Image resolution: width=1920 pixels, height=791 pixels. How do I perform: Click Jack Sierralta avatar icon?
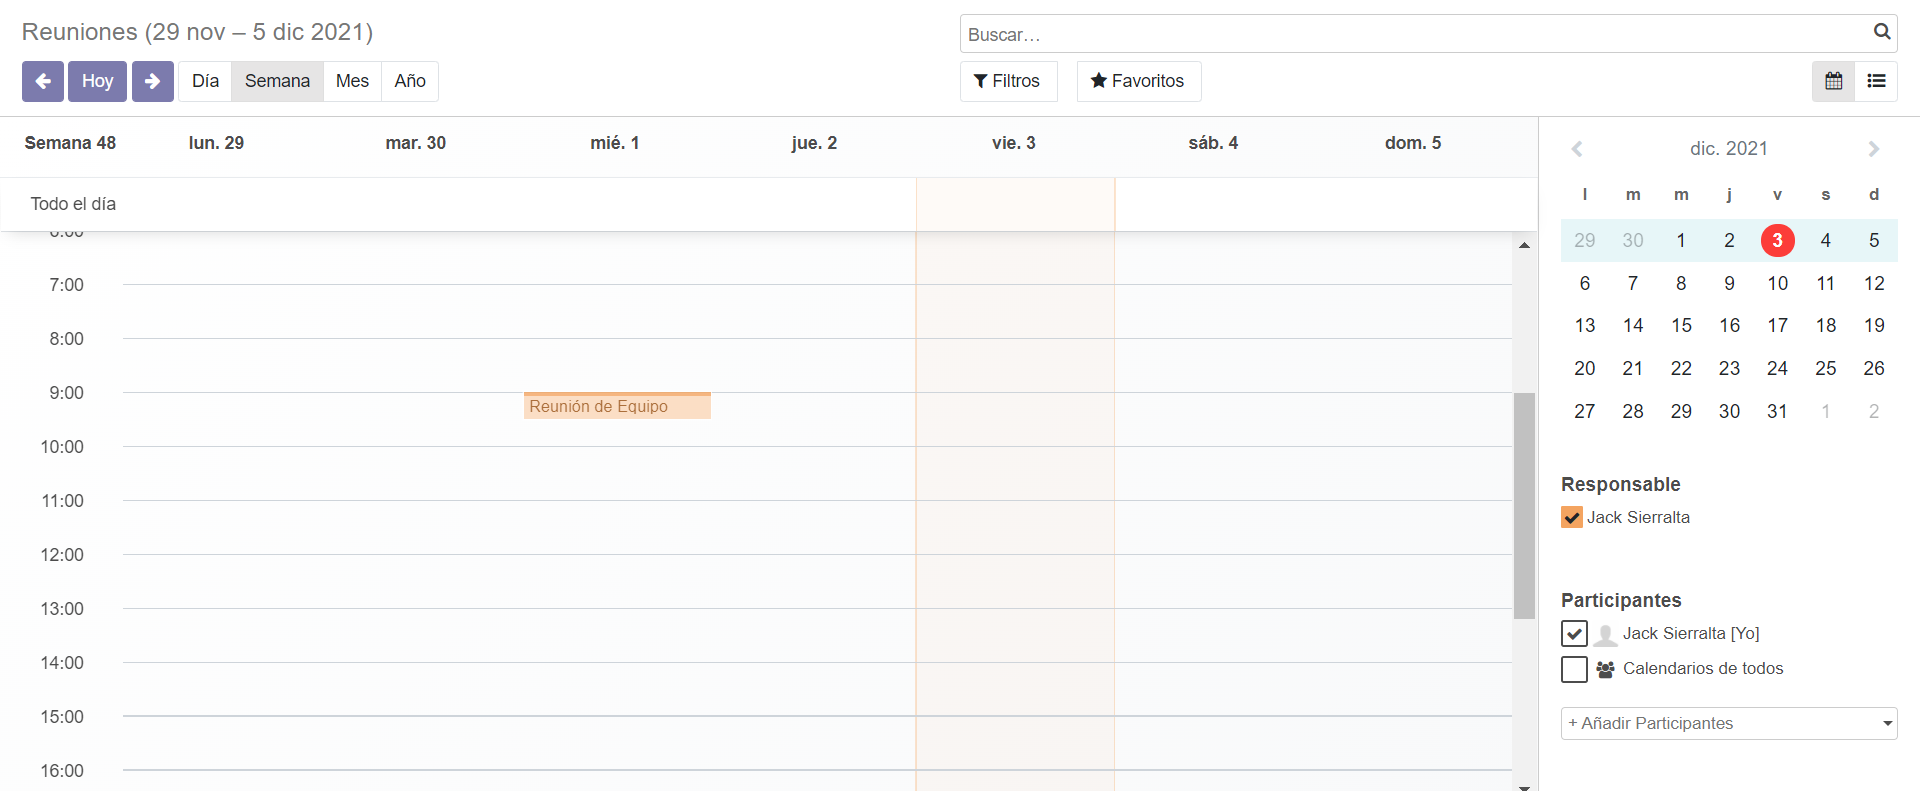click(1605, 634)
